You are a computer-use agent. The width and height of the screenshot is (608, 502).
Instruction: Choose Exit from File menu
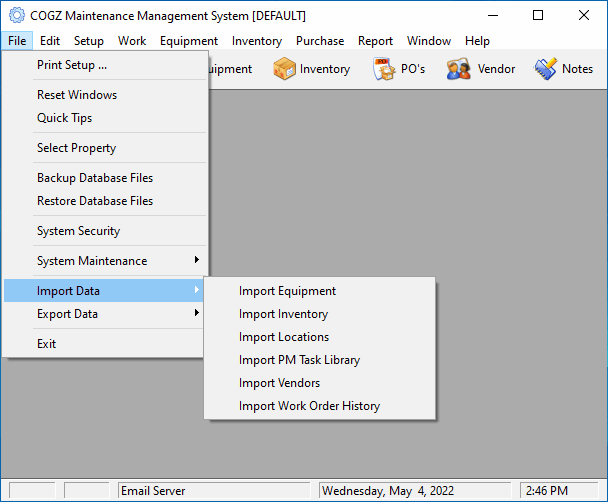(104, 344)
